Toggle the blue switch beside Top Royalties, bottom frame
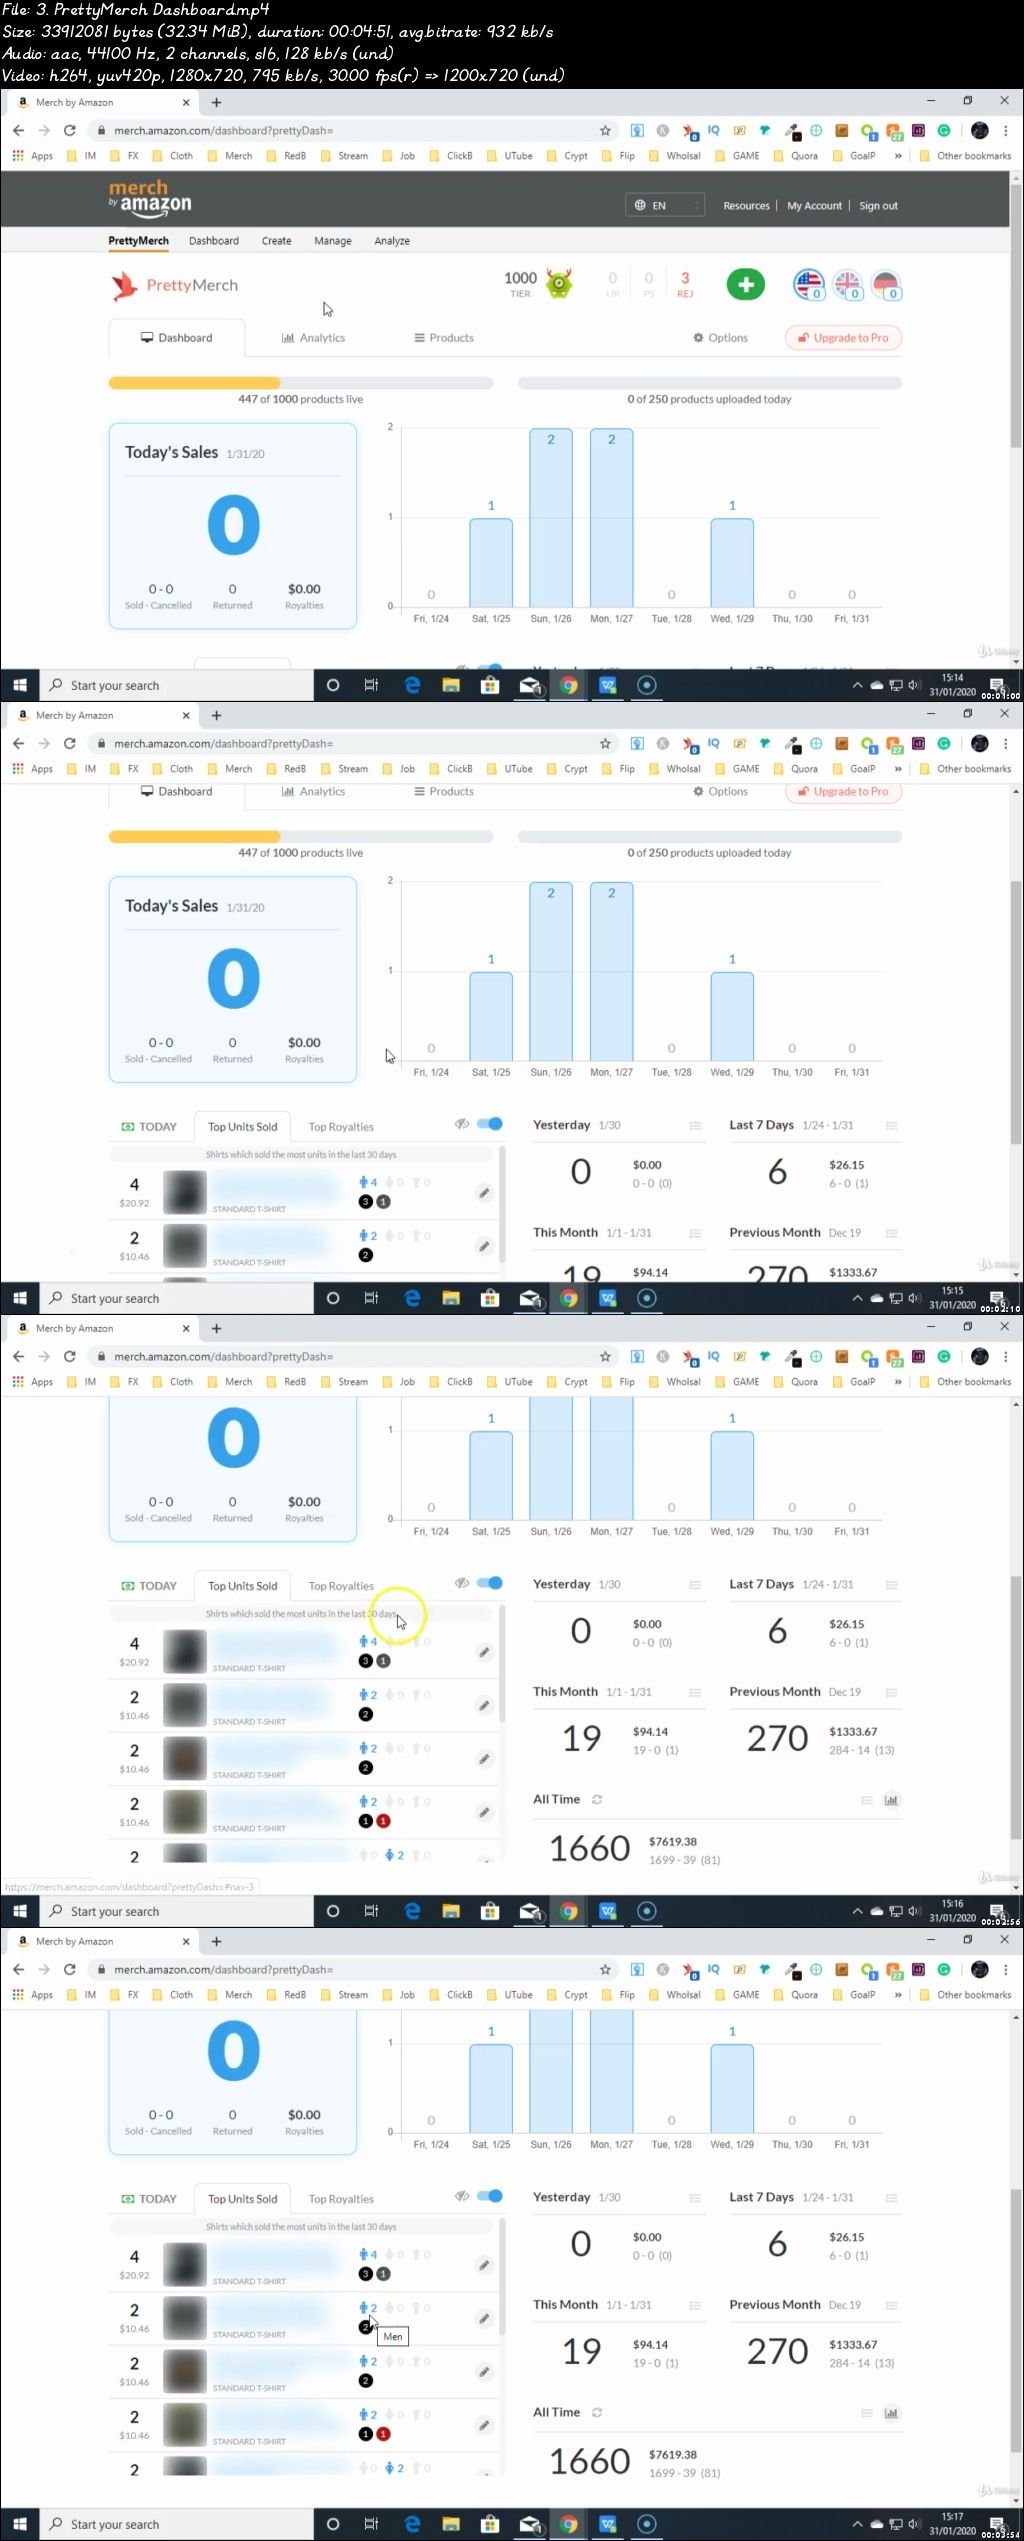Image resolution: width=1024 pixels, height=2541 pixels. [x=490, y=2196]
